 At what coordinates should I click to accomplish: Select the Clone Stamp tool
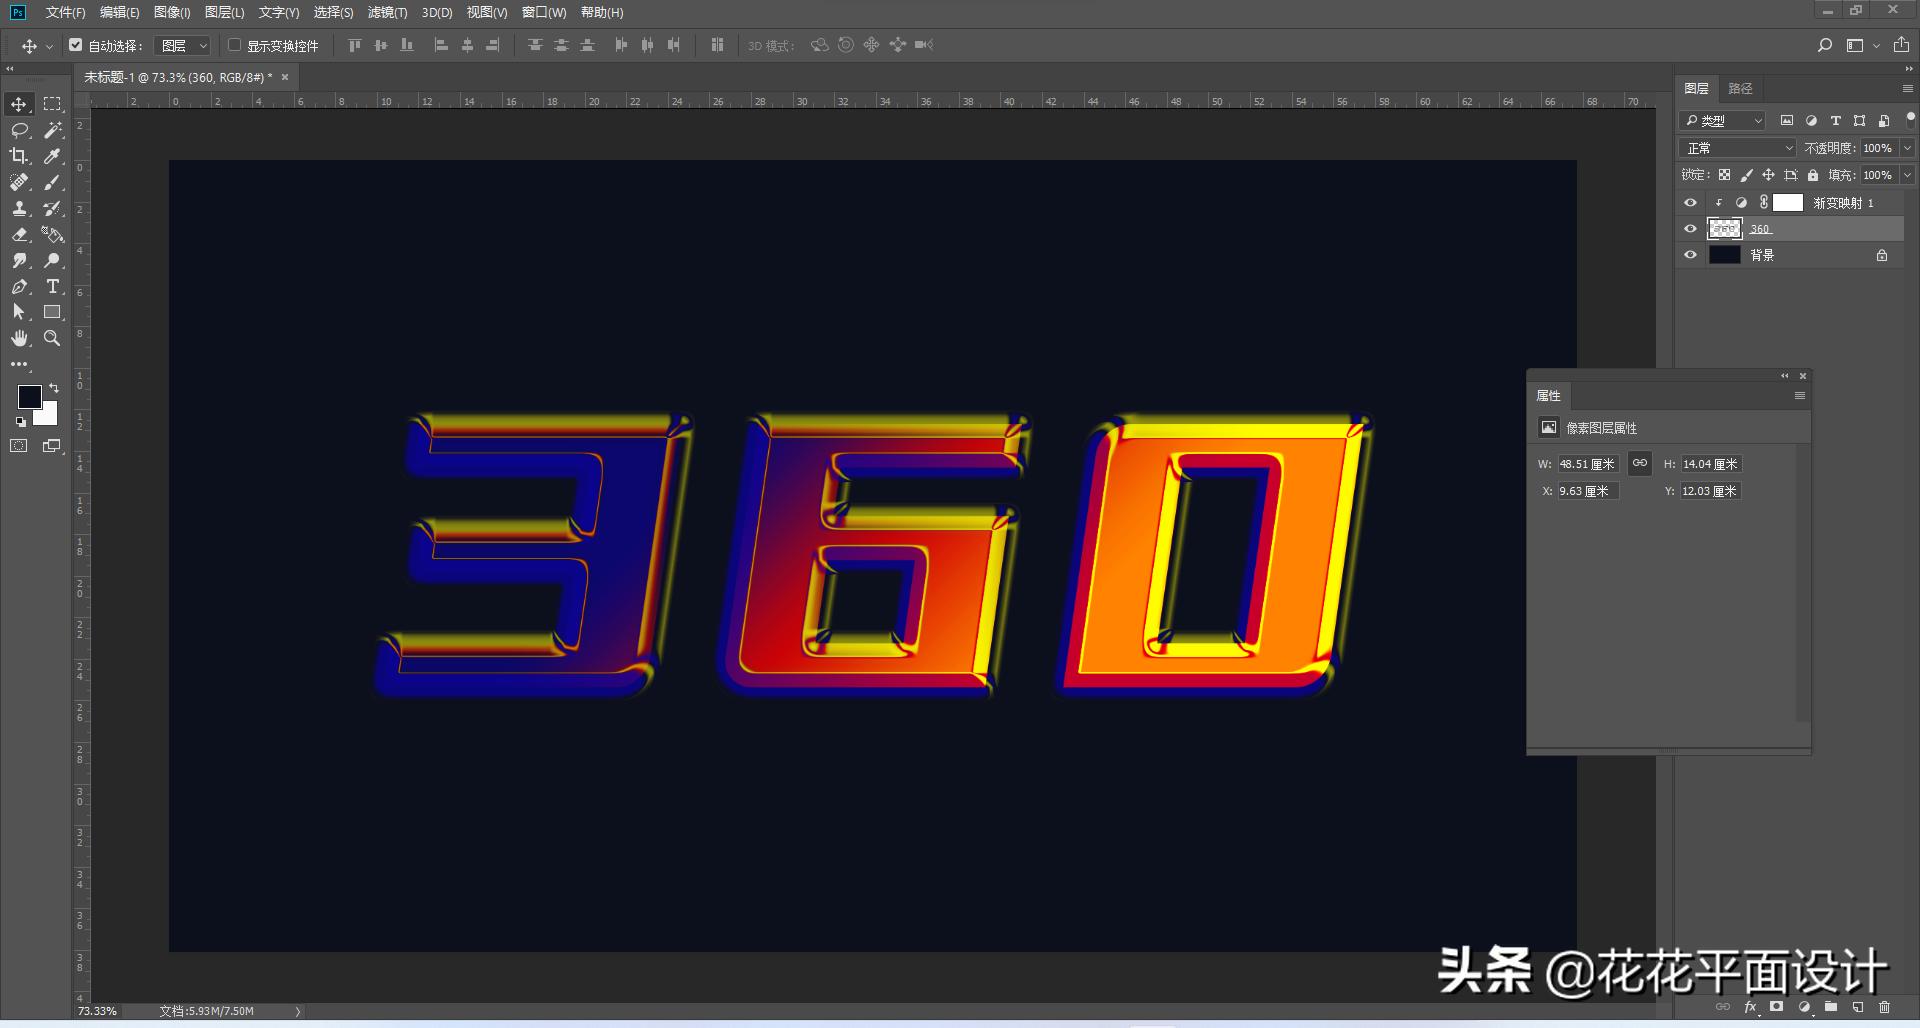tap(18, 209)
